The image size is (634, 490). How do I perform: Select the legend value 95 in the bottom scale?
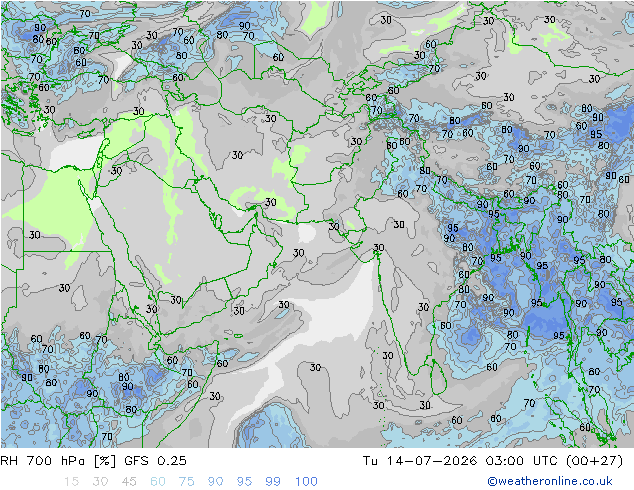244,482
